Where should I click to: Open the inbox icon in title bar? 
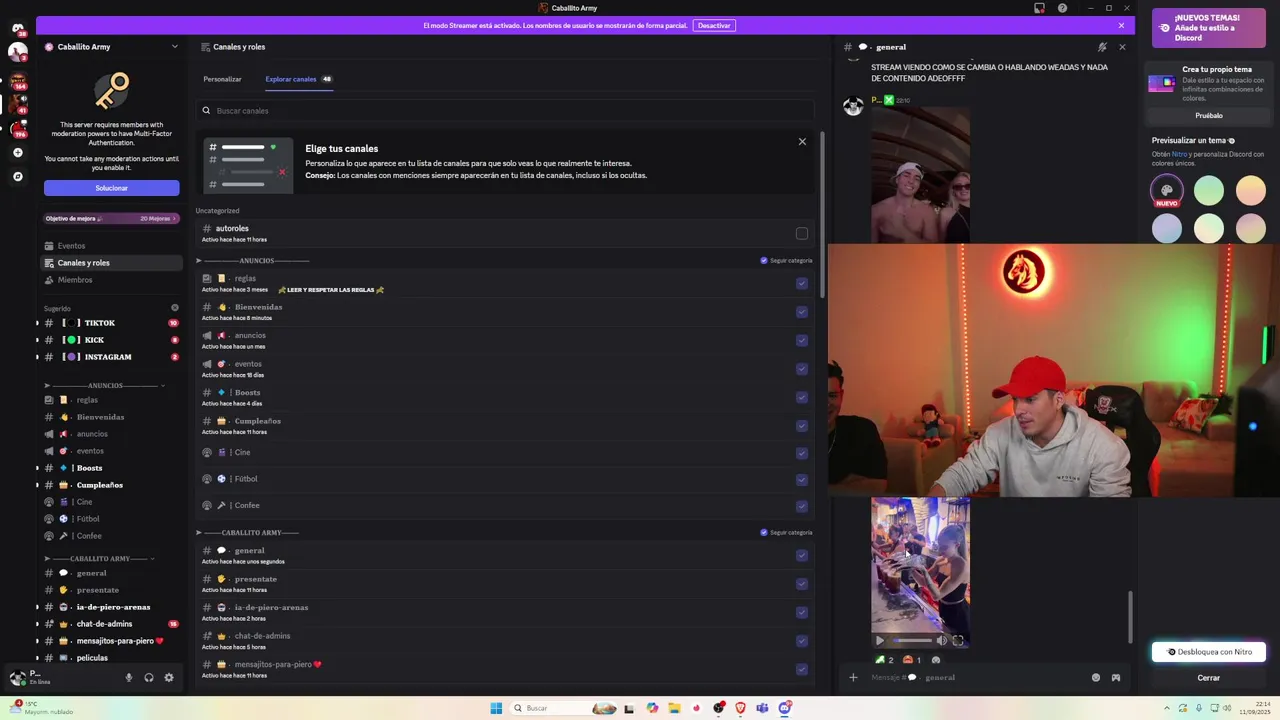point(1039,8)
